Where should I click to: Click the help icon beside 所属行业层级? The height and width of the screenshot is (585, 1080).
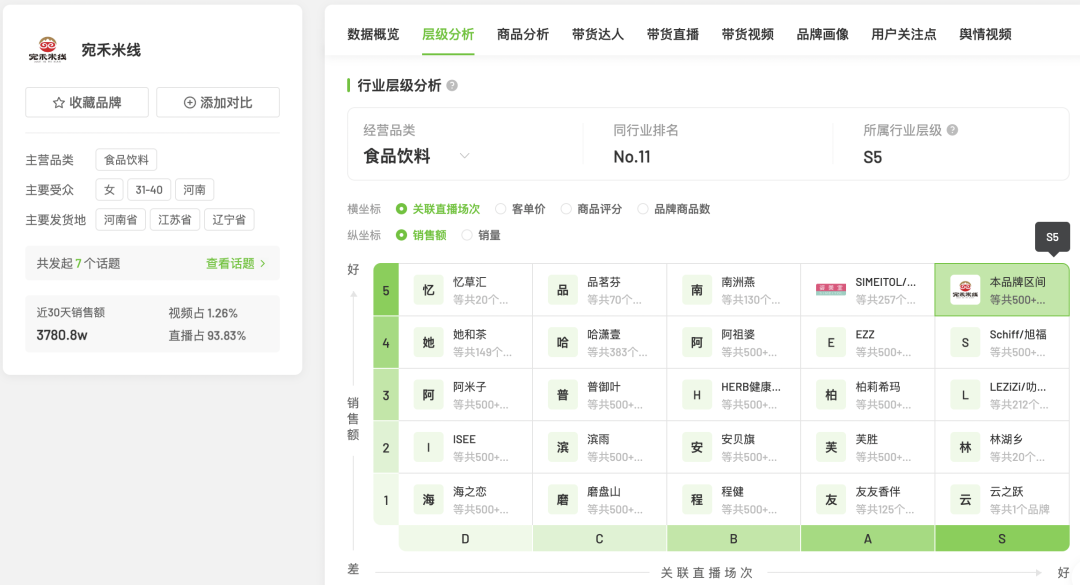click(953, 130)
